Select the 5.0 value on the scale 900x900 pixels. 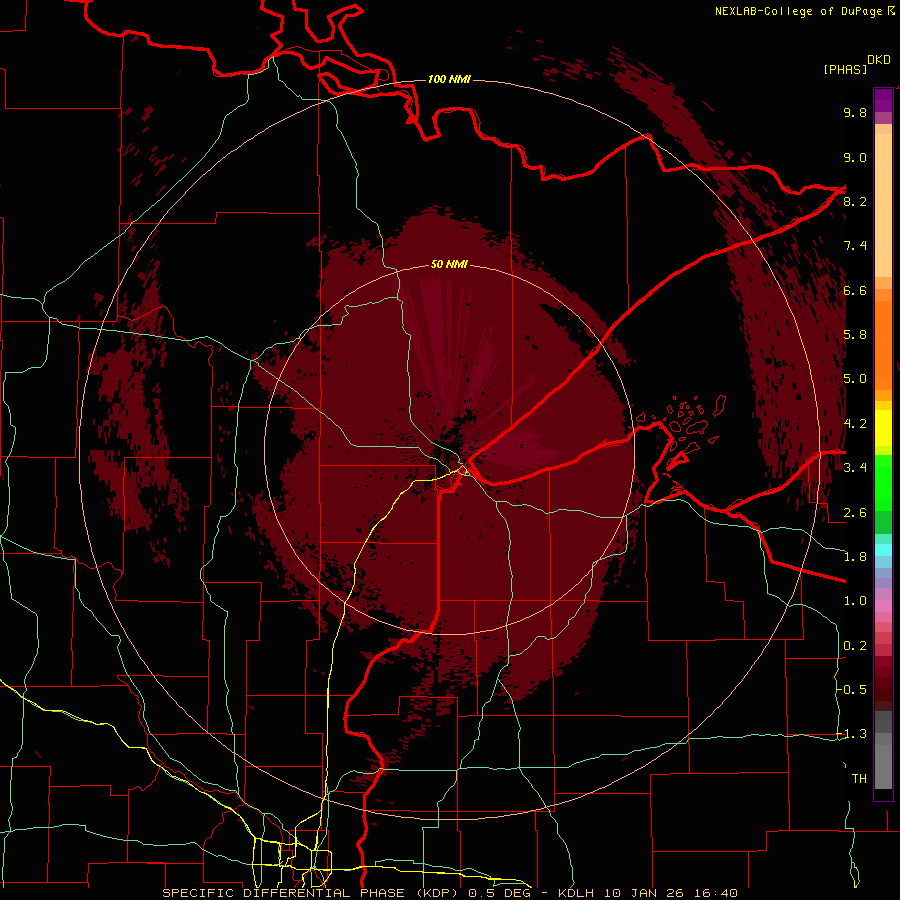click(x=855, y=379)
